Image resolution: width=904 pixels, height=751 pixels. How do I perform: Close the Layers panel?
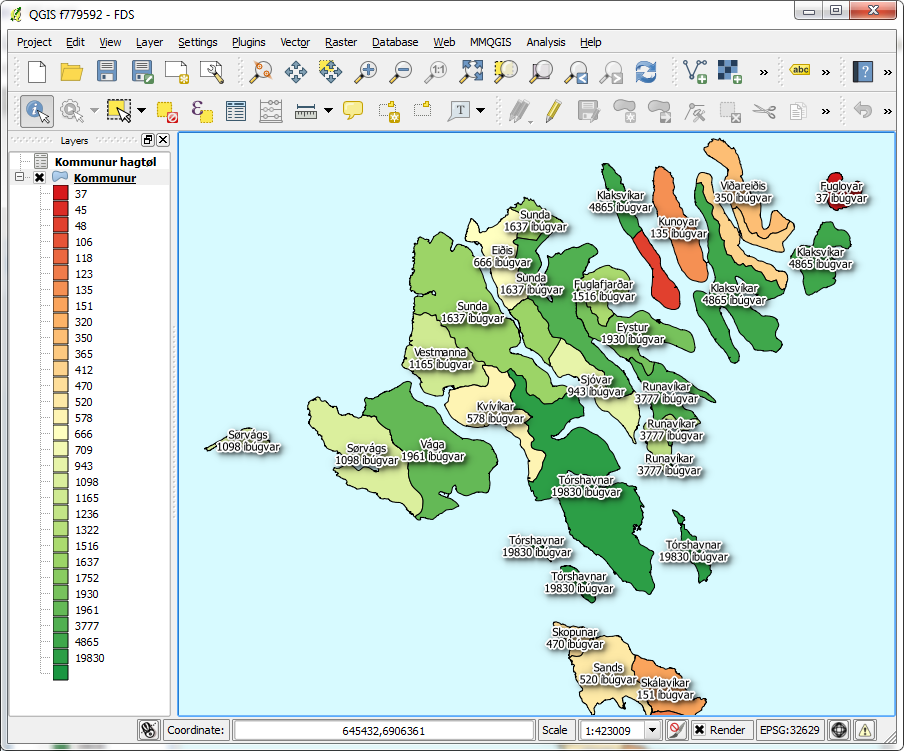click(163, 139)
